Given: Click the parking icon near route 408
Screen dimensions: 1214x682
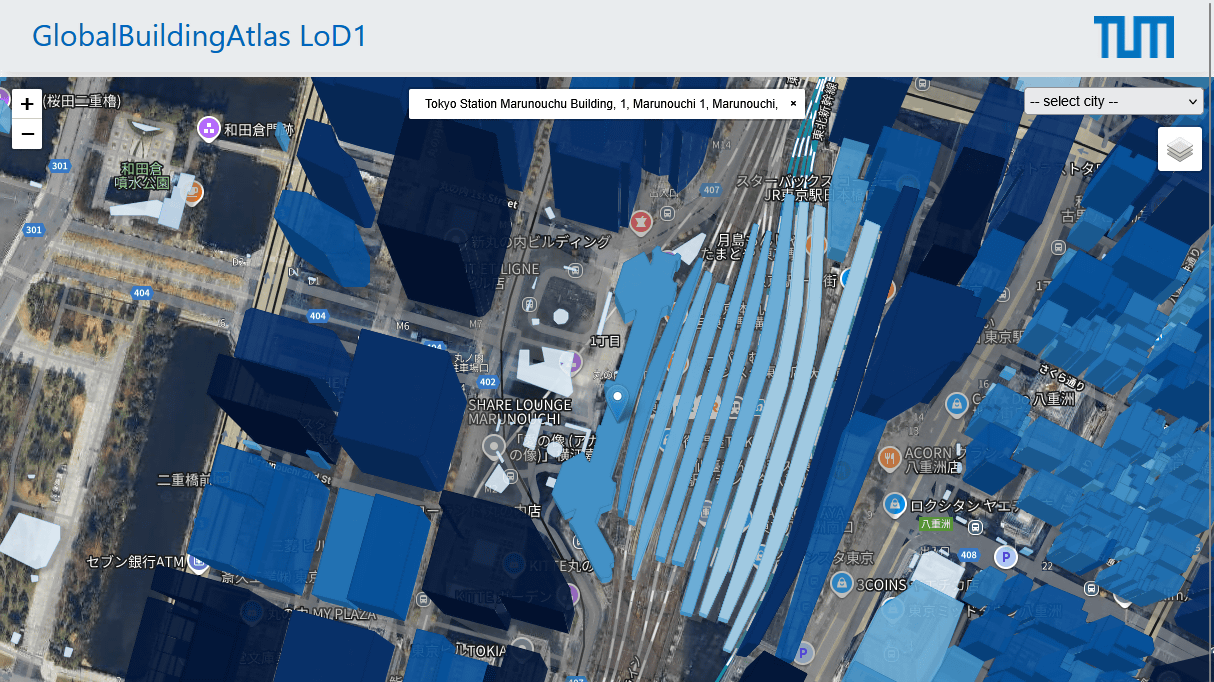Looking at the screenshot, I should coord(1006,557).
